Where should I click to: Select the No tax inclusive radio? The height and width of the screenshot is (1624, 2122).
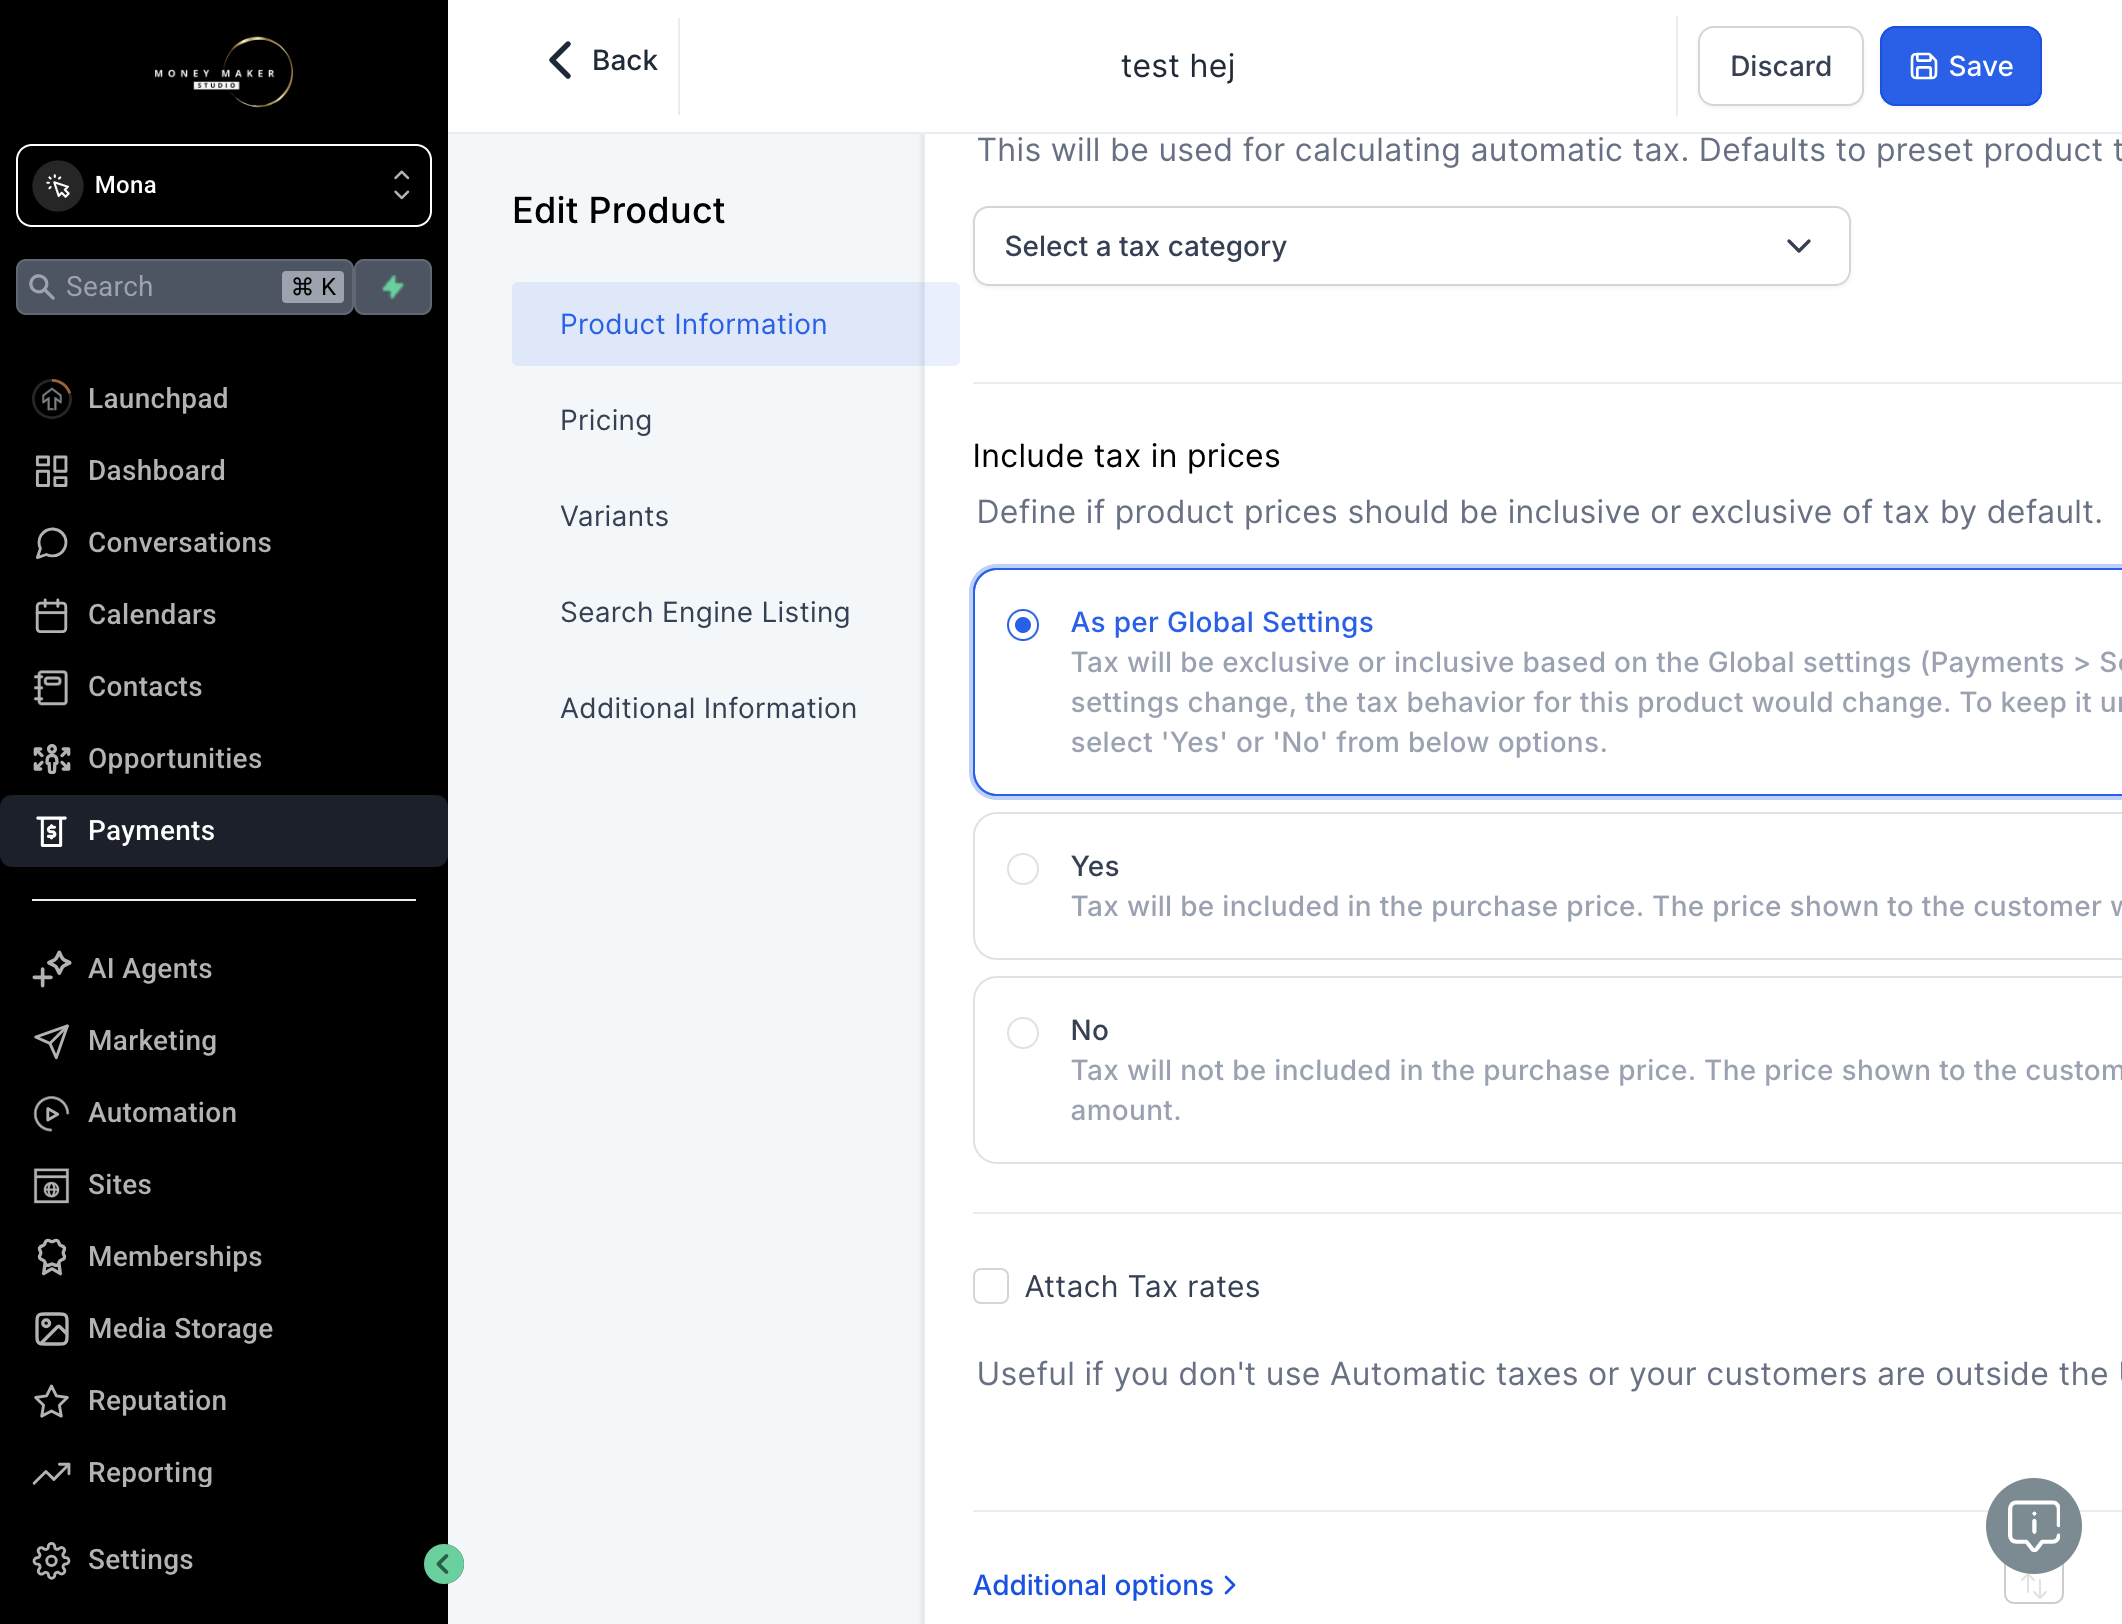click(1023, 1032)
